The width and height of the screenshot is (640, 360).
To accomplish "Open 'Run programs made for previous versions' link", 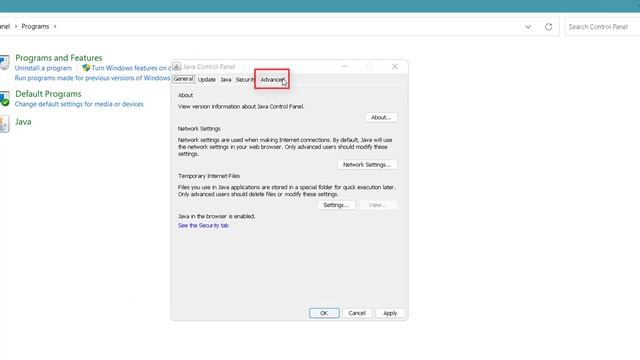I will [x=92, y=78].
